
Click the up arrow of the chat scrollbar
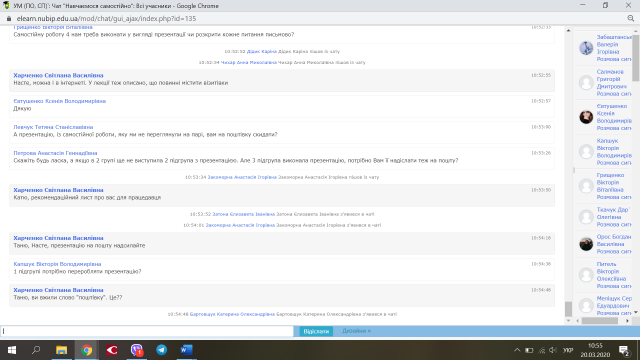tap(568, 31)
